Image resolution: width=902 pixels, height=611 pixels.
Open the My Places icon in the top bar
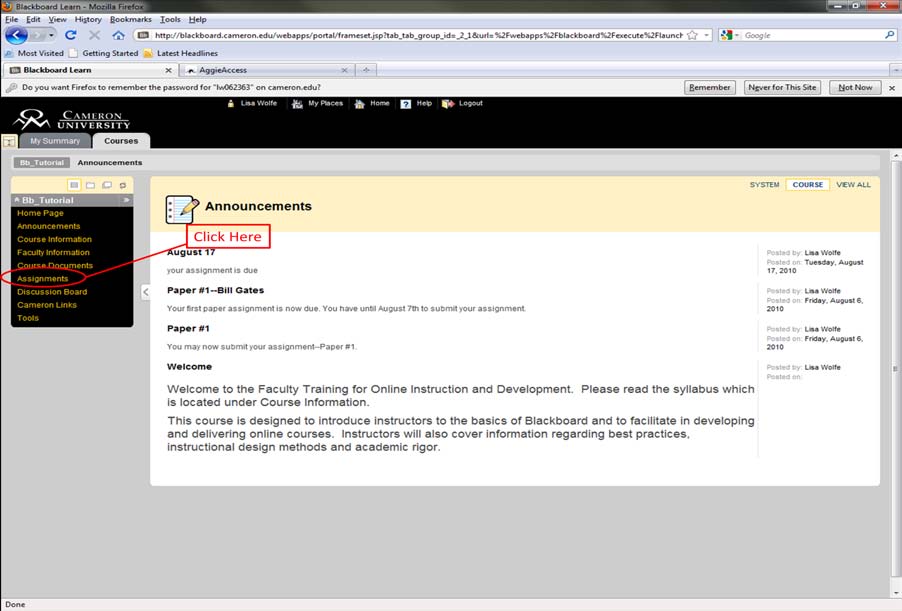297,104
